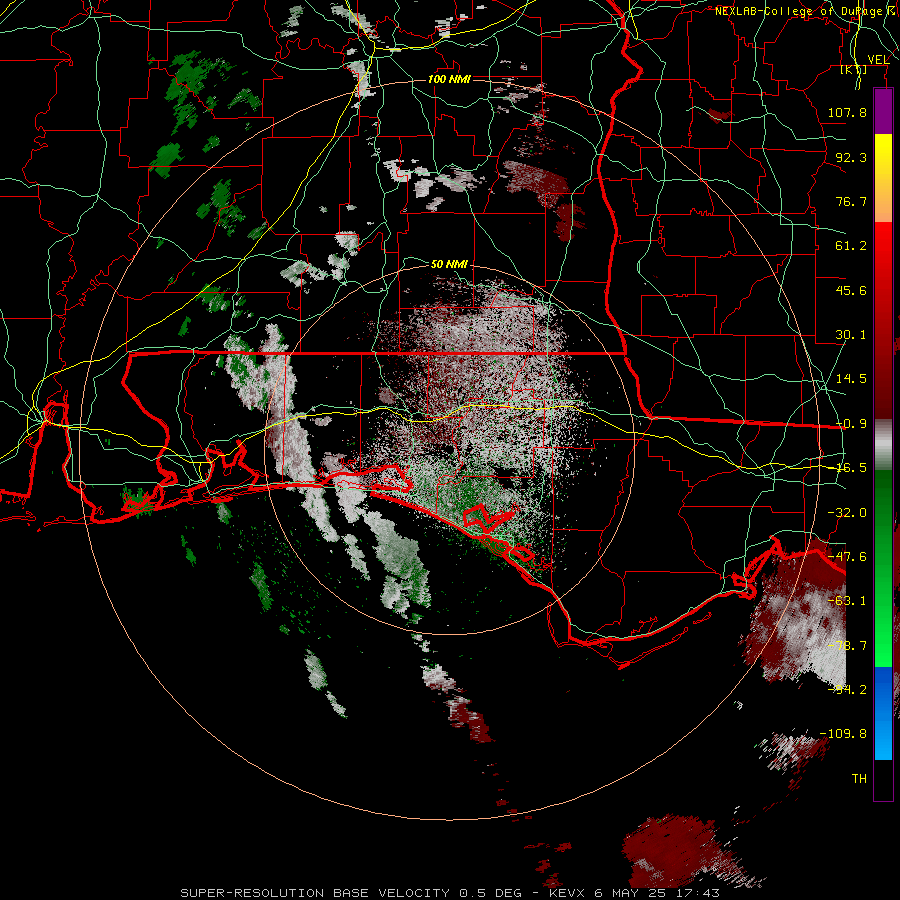
Task: Click the KEVX 6 MAY 25 17:43 timestamp
Action: (x=634, y=893)
